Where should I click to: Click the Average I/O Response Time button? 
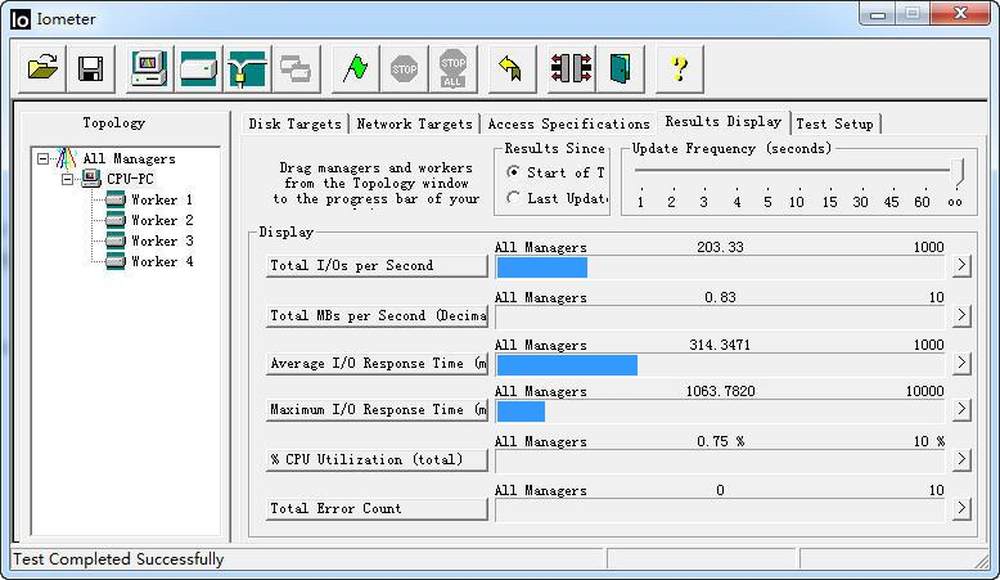point(376,363)
